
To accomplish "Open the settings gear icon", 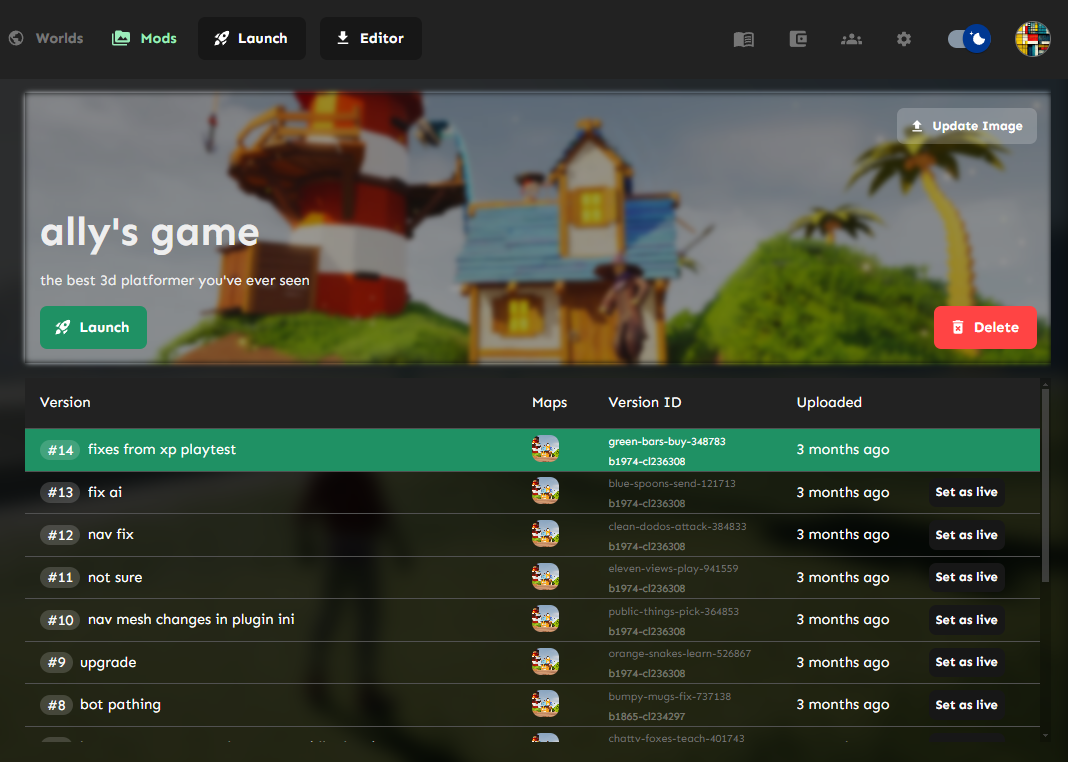I will [x=904, y=39].
